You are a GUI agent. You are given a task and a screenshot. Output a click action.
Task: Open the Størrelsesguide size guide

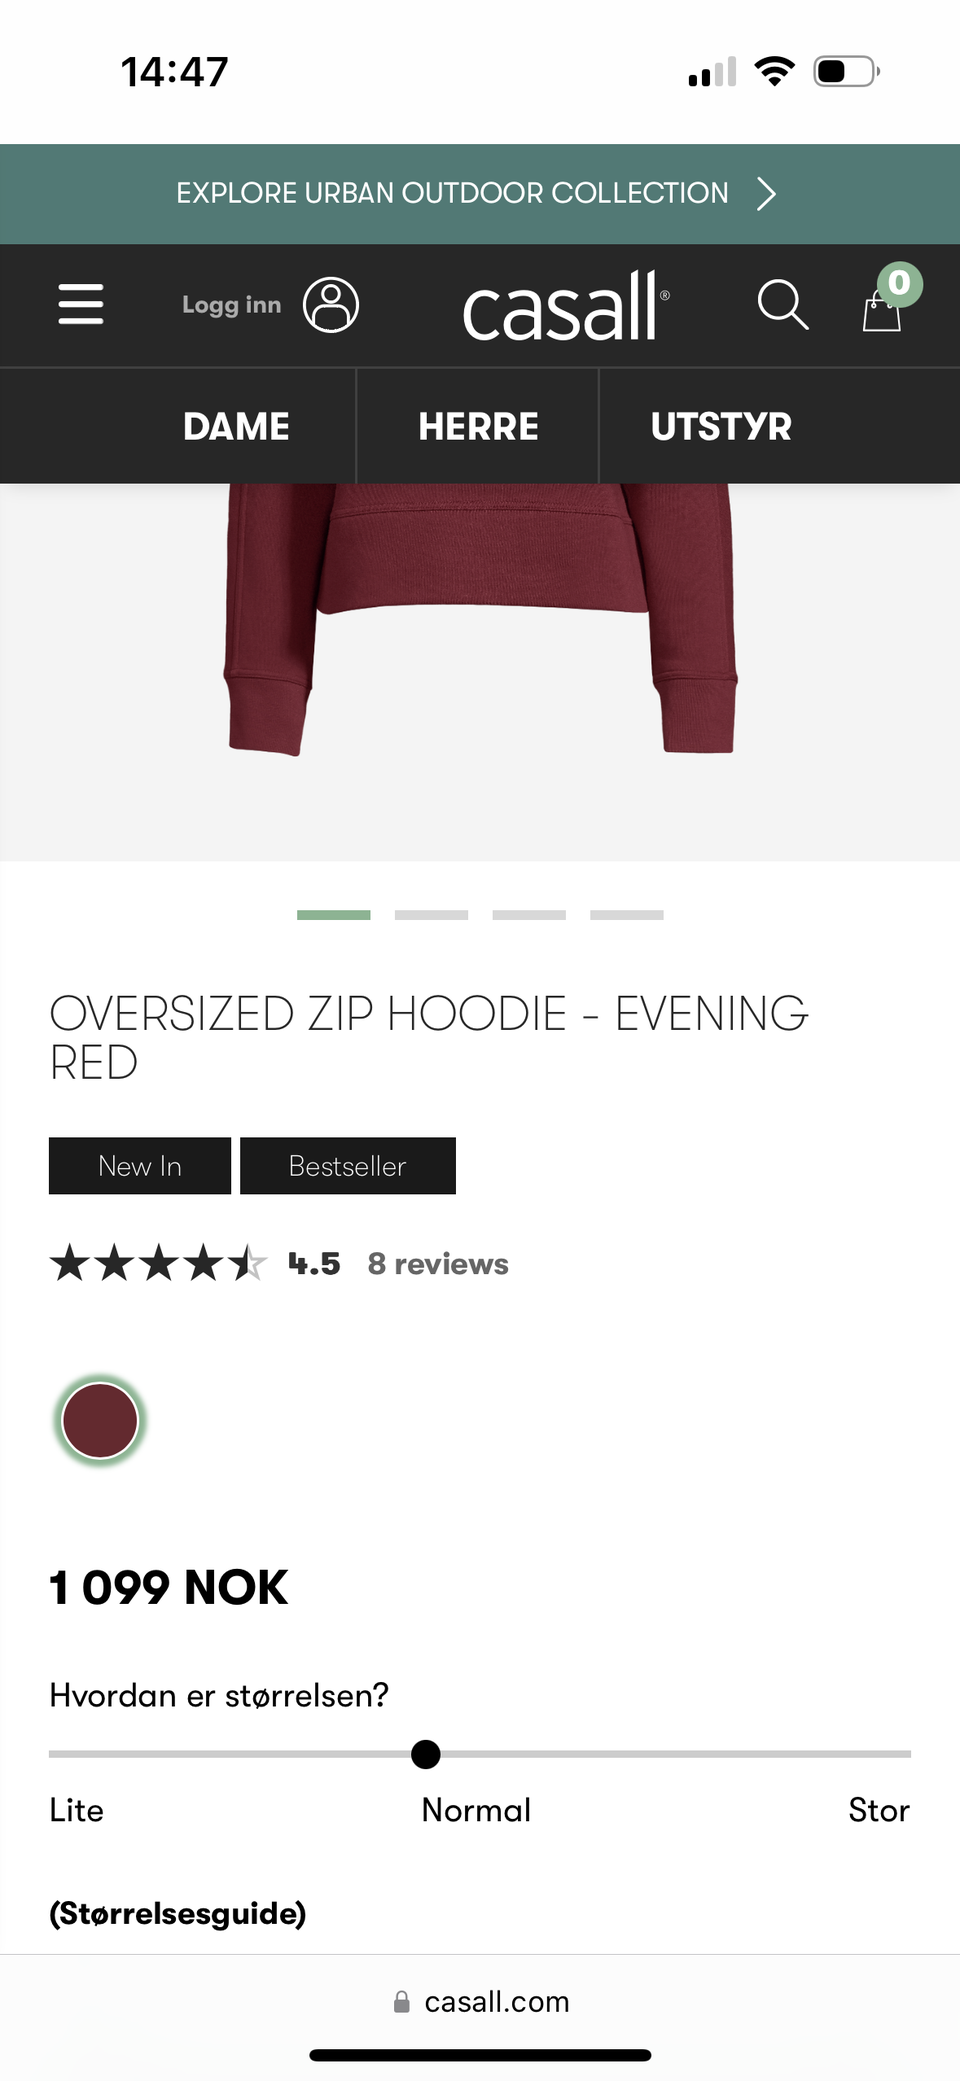[178, 1913]
